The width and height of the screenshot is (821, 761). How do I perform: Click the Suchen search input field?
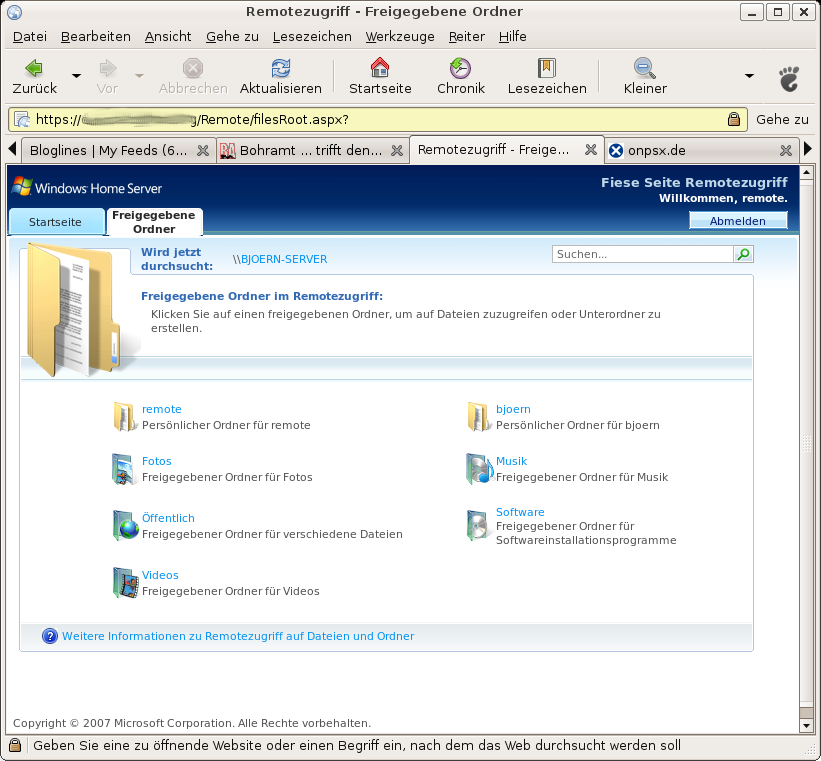pyautogui.click(x=642, y=255)
